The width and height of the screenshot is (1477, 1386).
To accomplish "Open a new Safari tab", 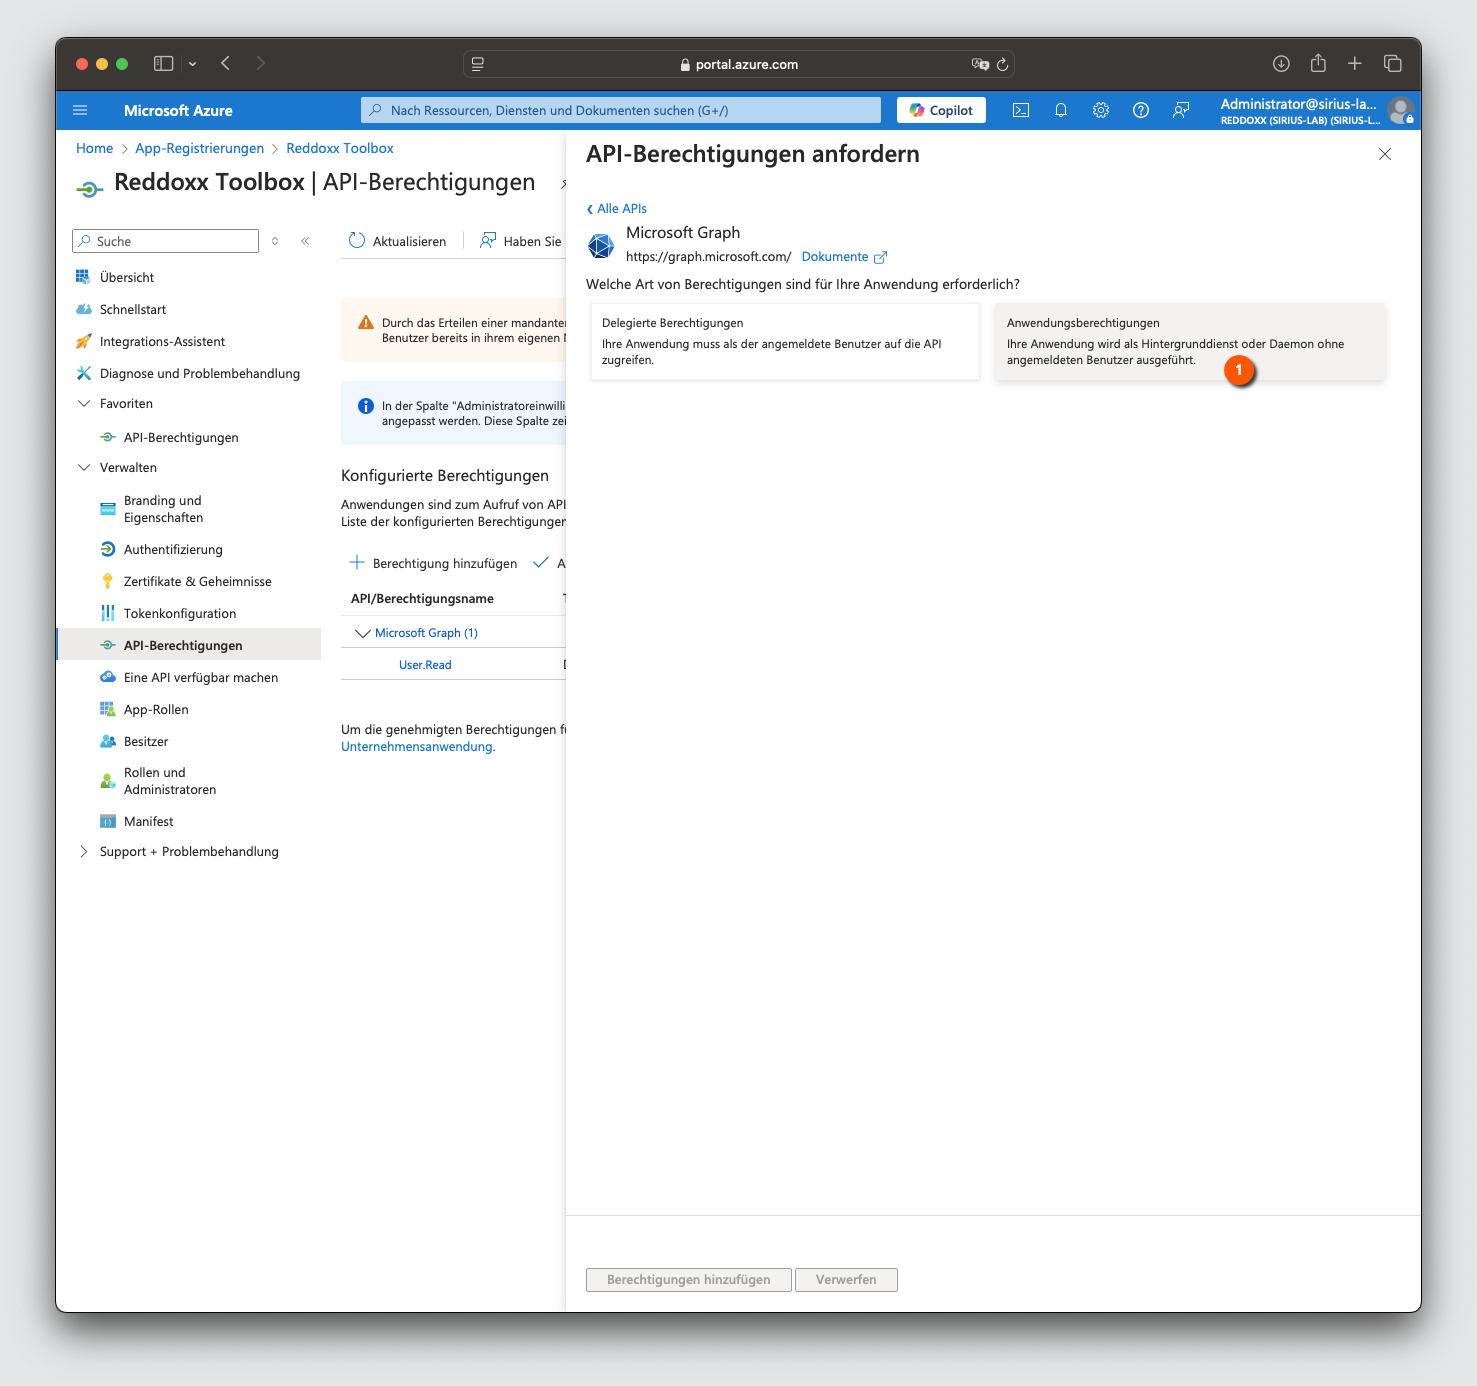I will pos(1355,64).
